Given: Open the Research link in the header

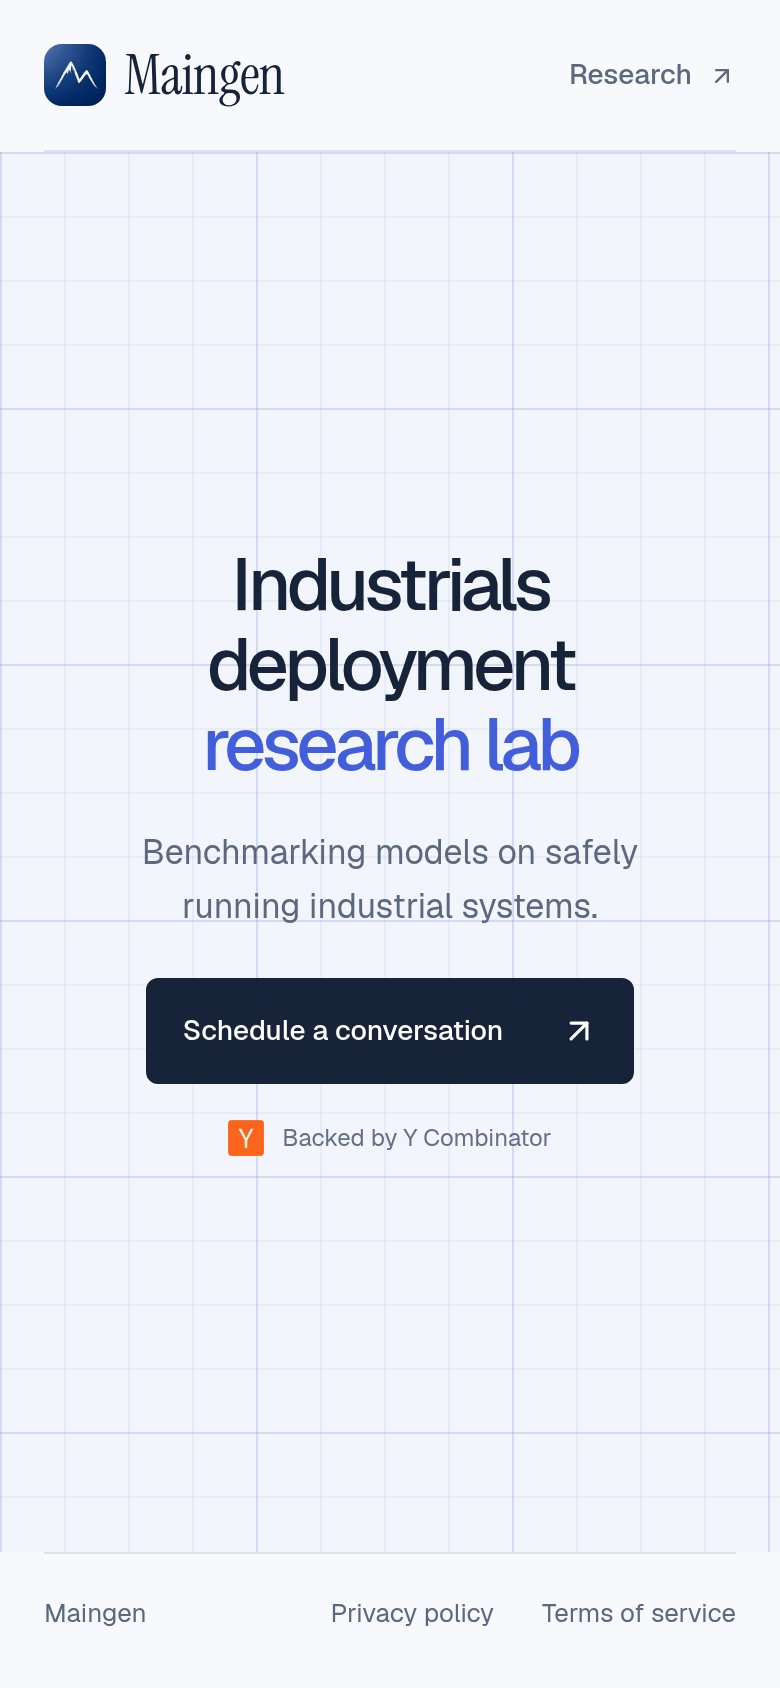Looking at the screenshot, I should click(651, 75).
